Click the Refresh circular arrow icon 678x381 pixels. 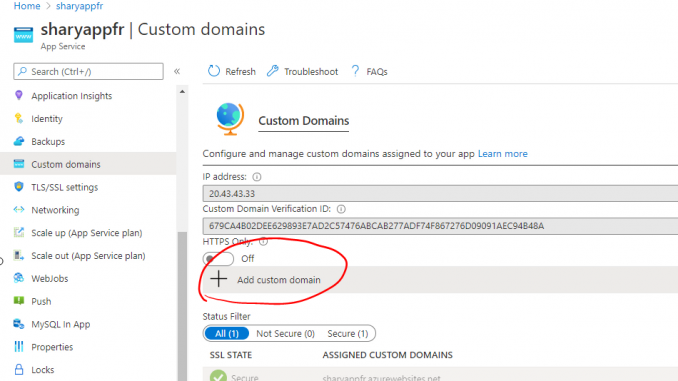coord(214,71)
